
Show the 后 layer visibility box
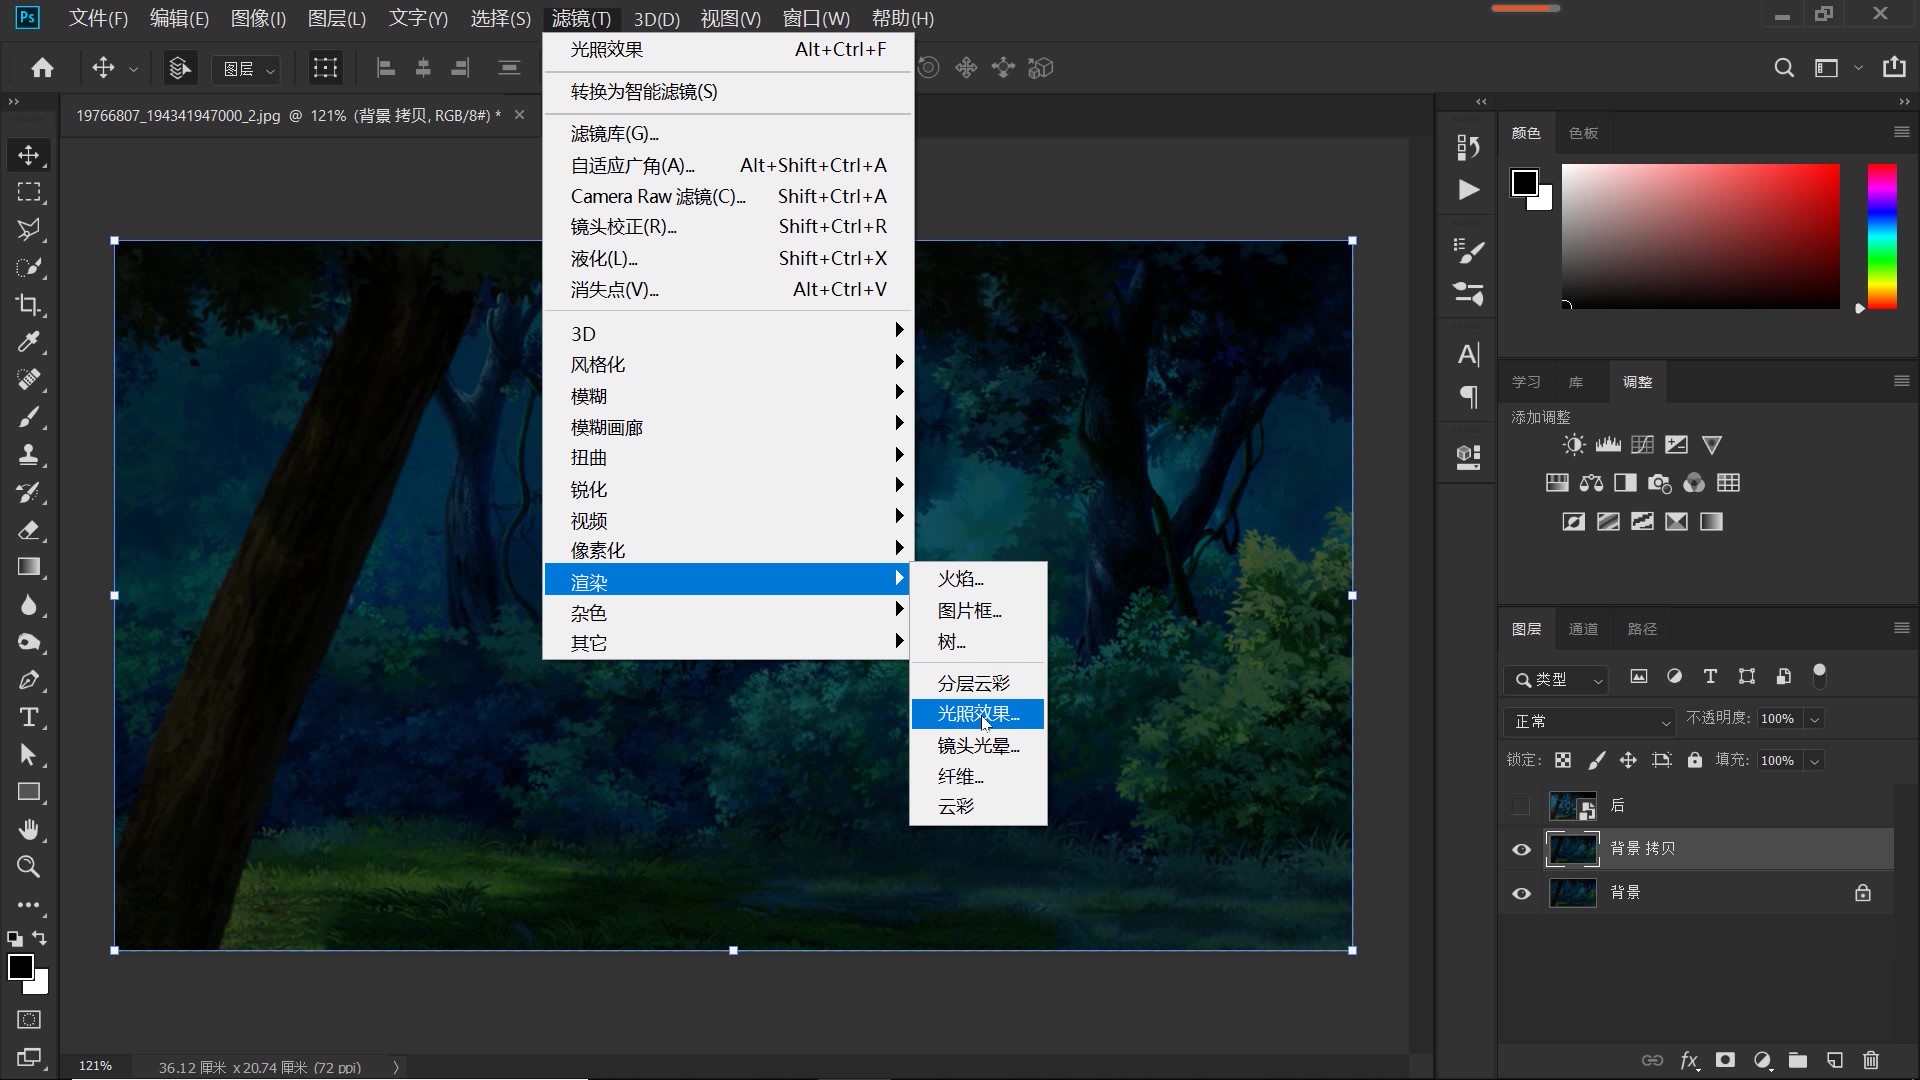pos(1521,806)
